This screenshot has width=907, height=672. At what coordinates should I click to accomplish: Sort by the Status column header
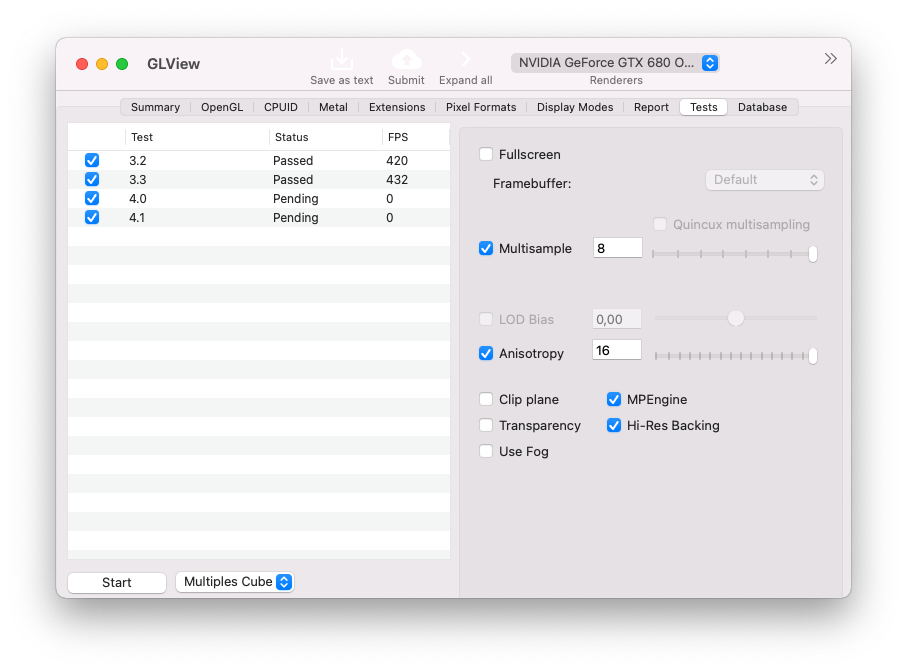325,137
